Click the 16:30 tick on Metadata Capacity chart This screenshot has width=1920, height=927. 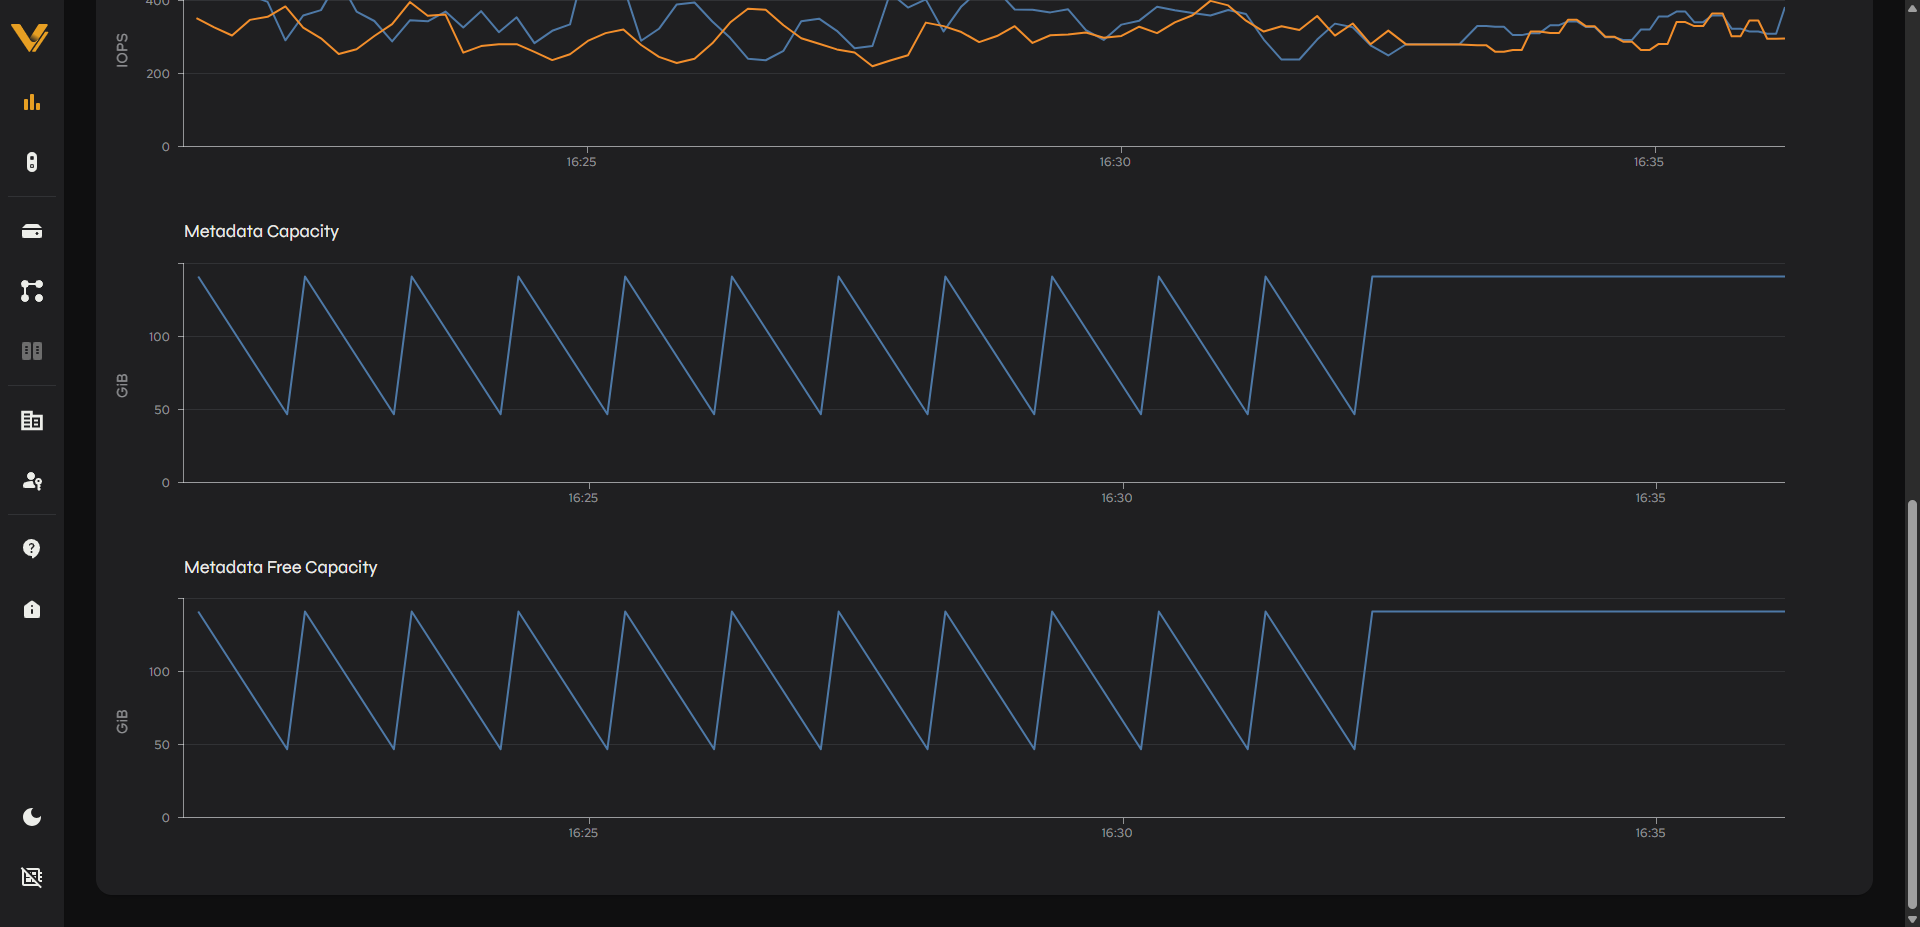(1117, 498)
